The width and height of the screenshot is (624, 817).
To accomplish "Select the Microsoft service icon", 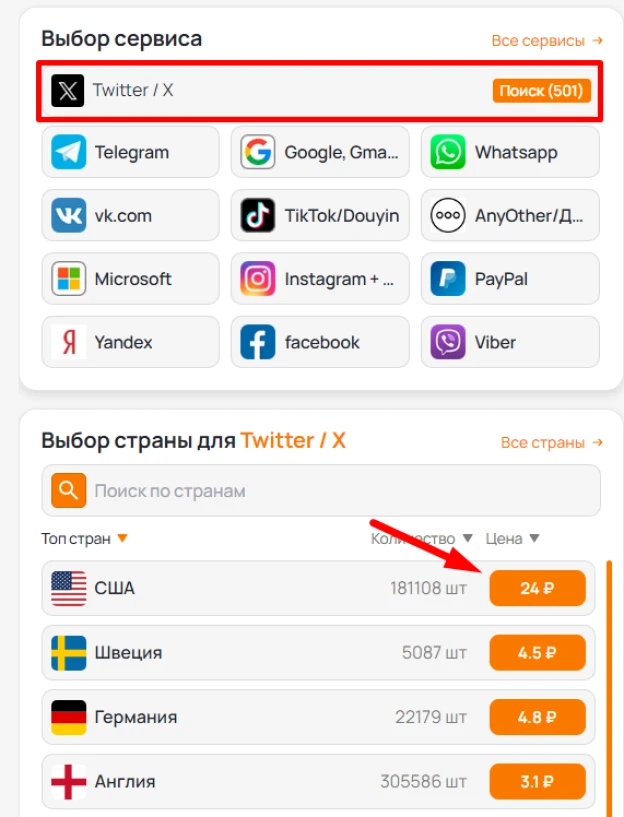I will (x=69, y=279).
